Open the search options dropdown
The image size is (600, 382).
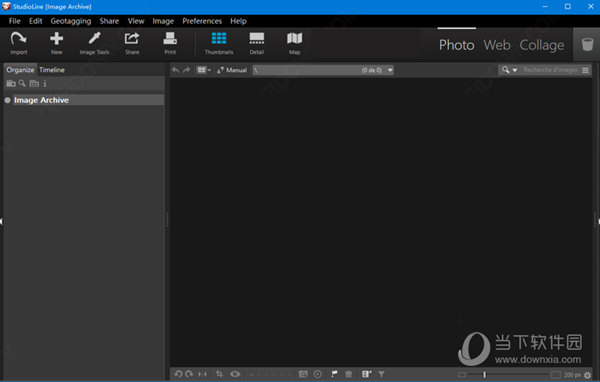(x=509, y=70)
